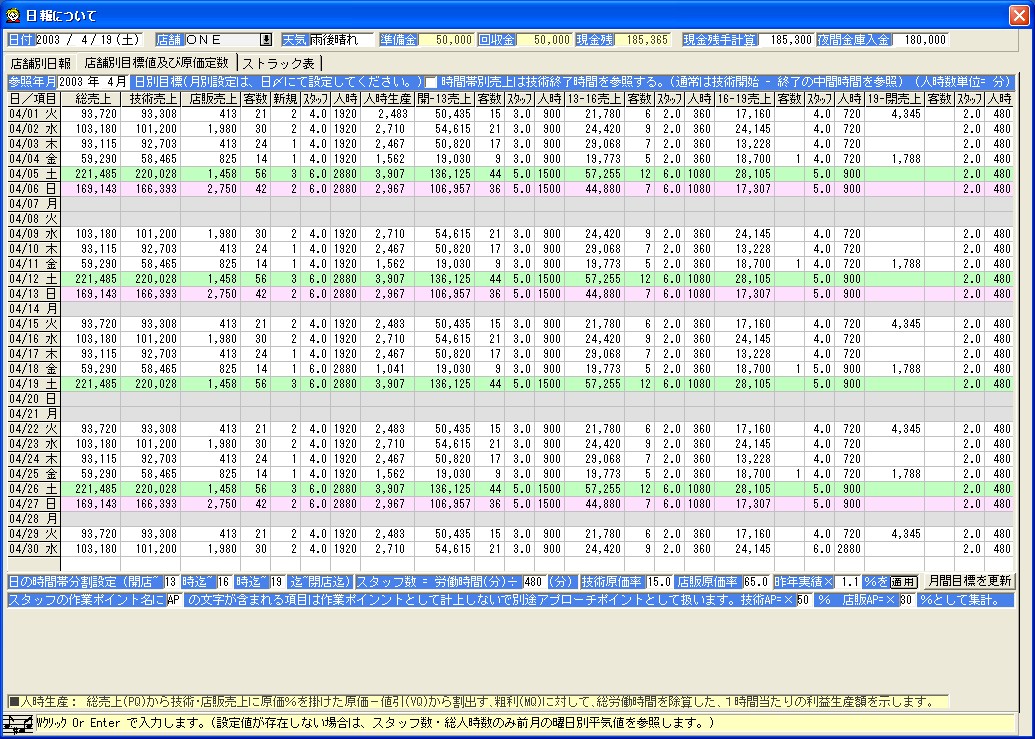Select the 04/07 月 row header
This screenshot has height=739, width=1035.
click(x=34, y=204)
